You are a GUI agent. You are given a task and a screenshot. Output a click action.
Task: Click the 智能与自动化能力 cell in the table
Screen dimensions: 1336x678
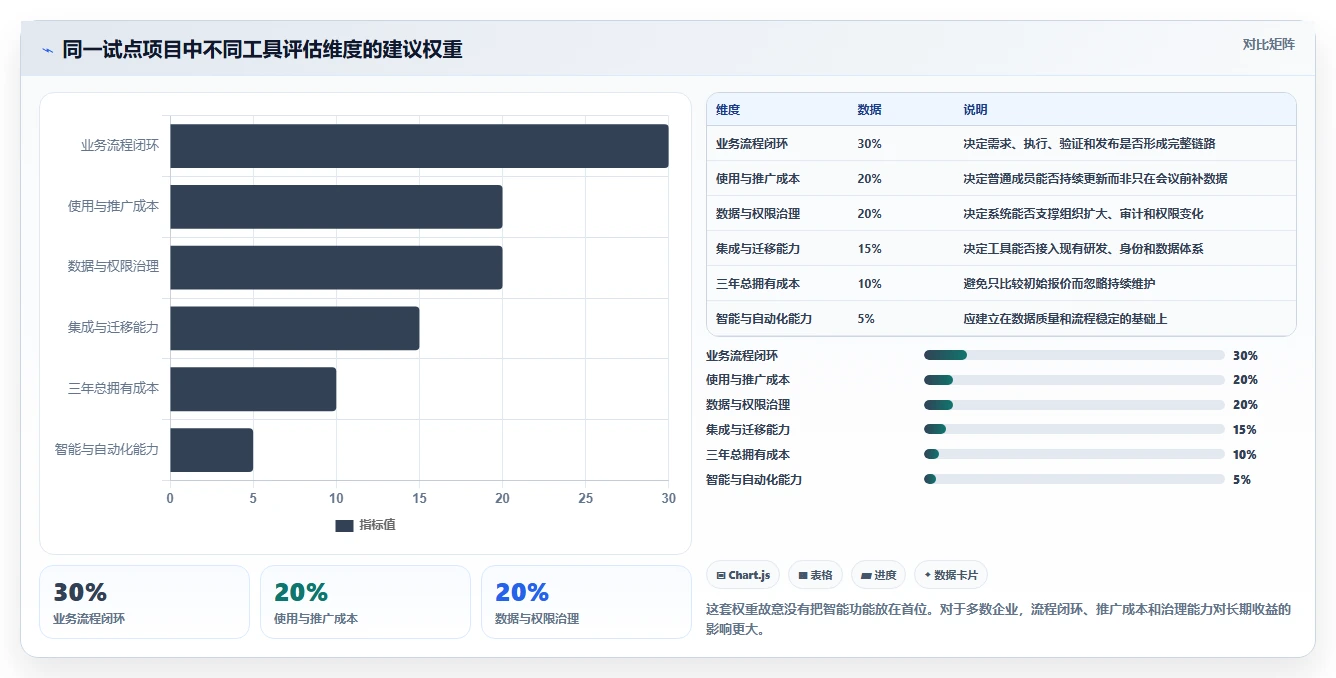[x=764, y=319]
